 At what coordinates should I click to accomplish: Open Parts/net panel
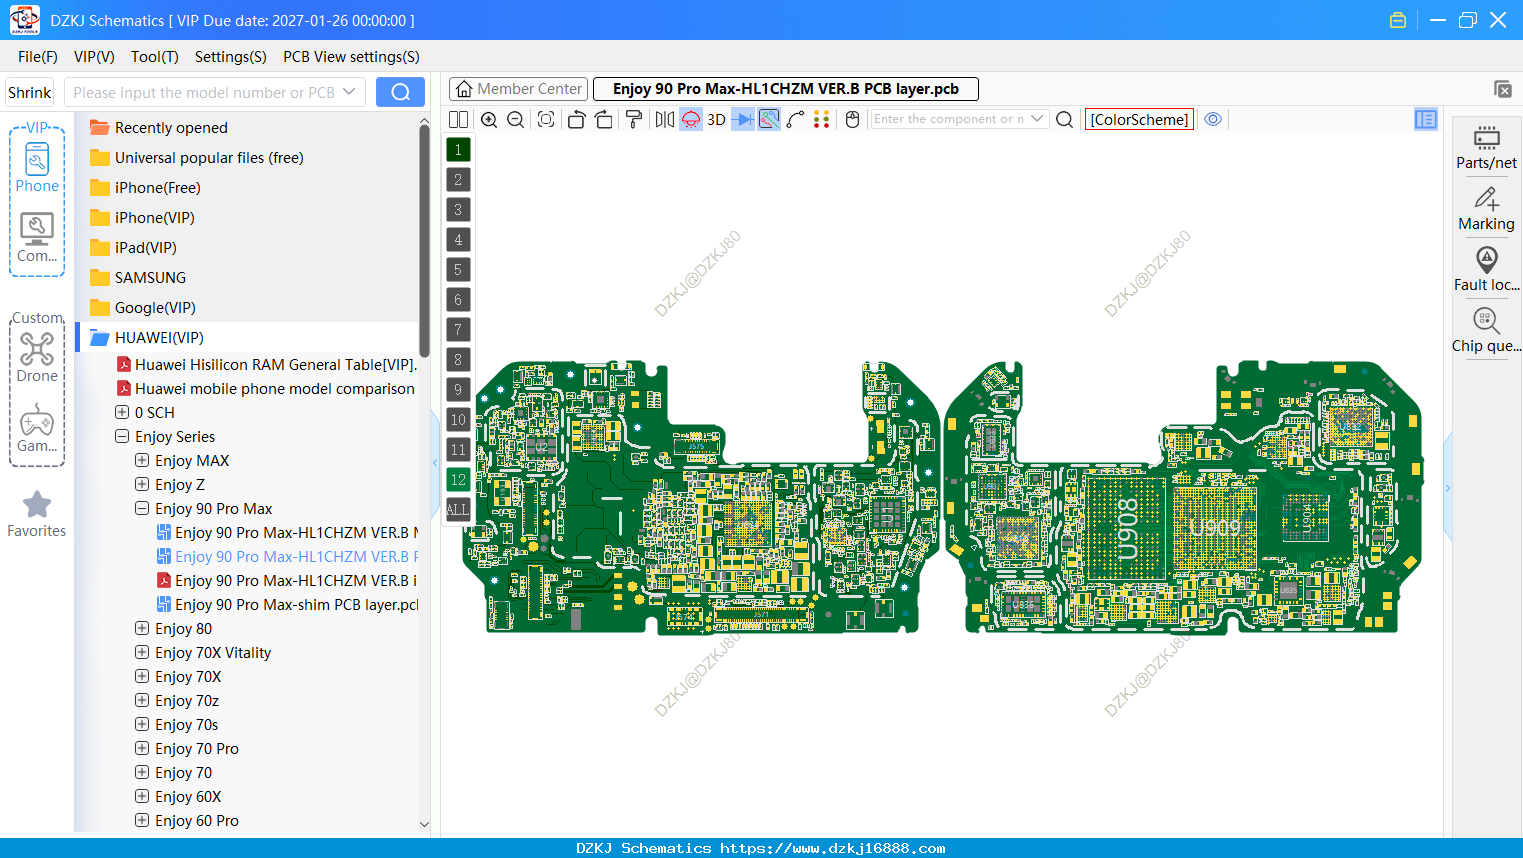coord(1486,147)
